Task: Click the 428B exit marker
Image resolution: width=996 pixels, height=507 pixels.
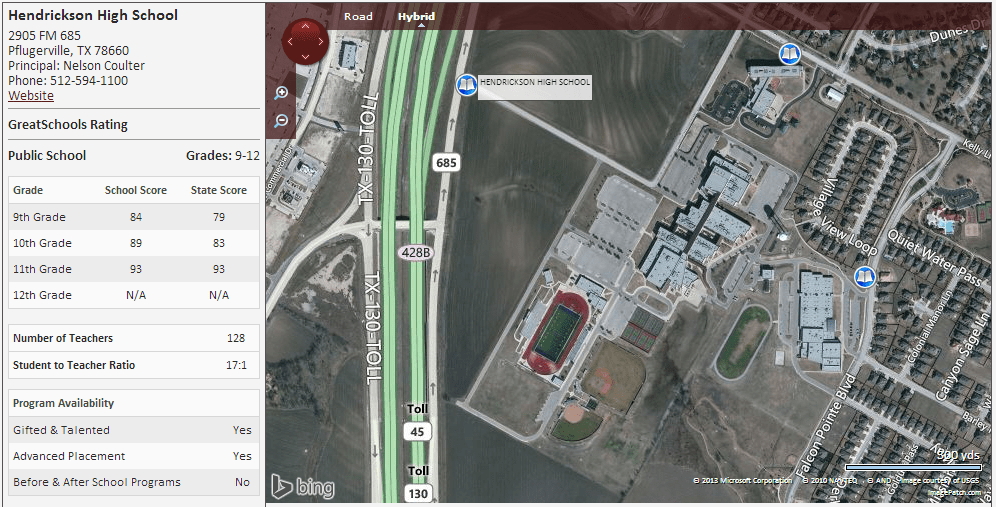Action: 416,252
